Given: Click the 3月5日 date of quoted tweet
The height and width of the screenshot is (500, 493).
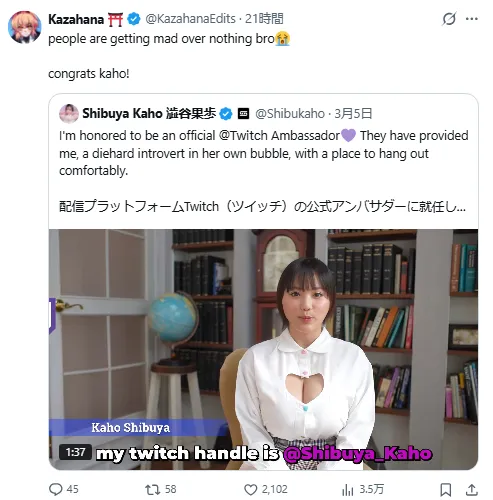Looking at the screenshot, I should pos(353,113).
